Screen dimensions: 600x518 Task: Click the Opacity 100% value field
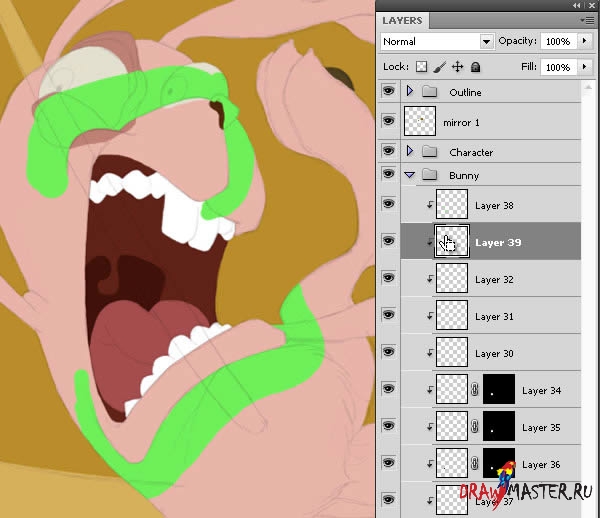559,41
